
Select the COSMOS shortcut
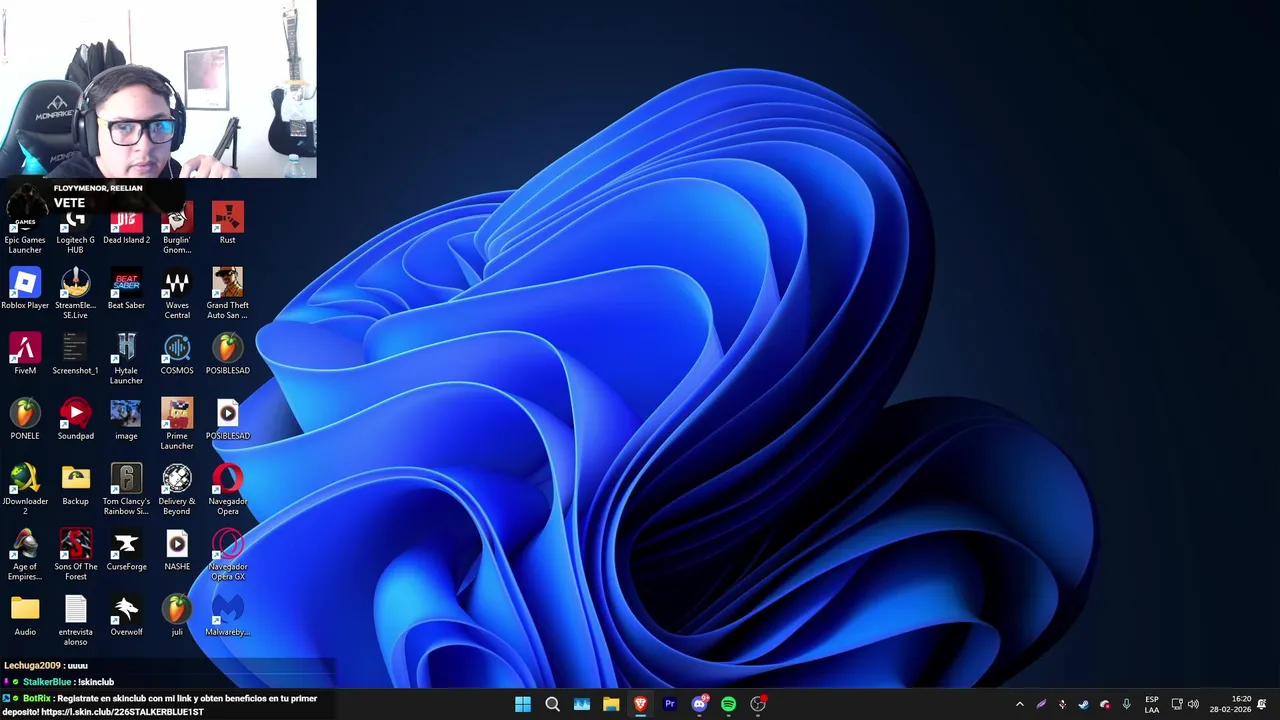click(x=177, y=353)
